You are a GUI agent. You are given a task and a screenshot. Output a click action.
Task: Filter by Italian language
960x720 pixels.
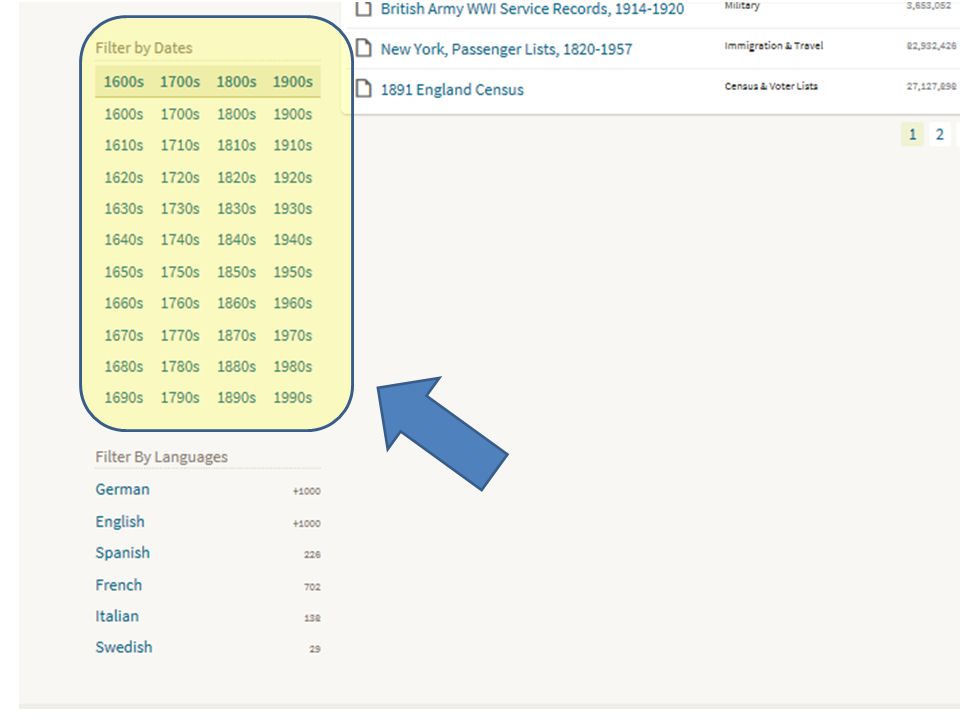(117, 616)
